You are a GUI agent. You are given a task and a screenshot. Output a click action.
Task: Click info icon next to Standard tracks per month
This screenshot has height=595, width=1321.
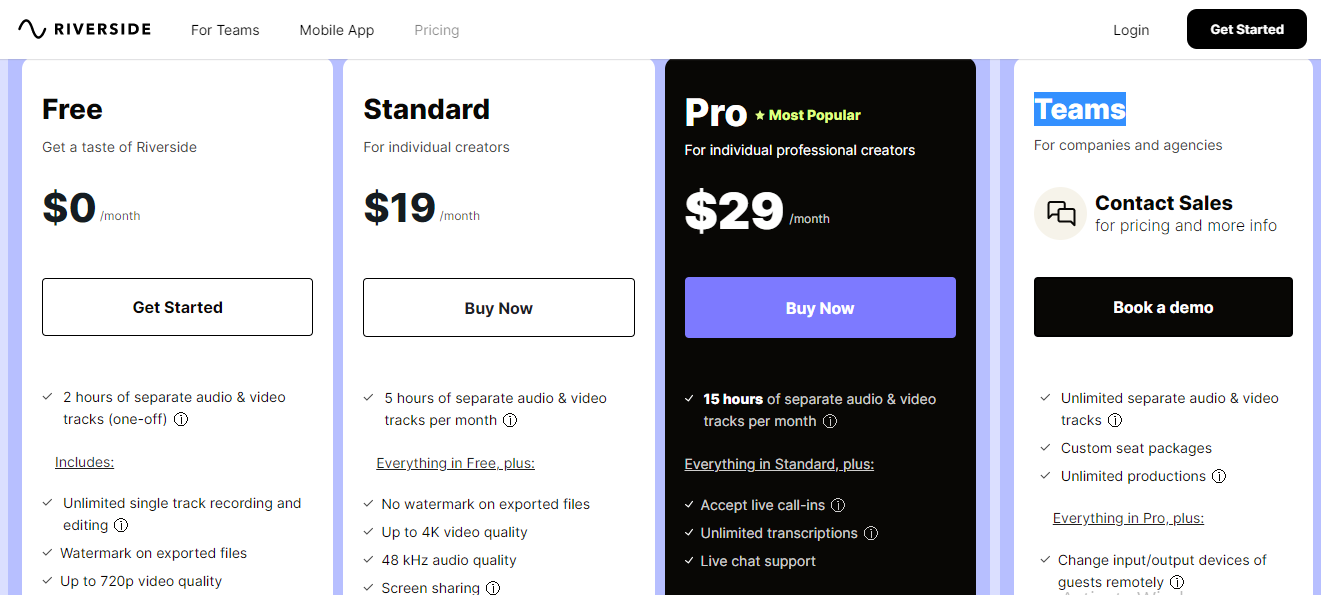tap(510, 421)
